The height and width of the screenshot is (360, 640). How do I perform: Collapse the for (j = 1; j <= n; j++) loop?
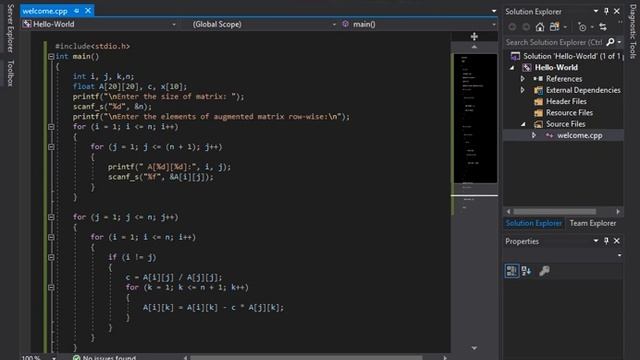pos(51,217)
